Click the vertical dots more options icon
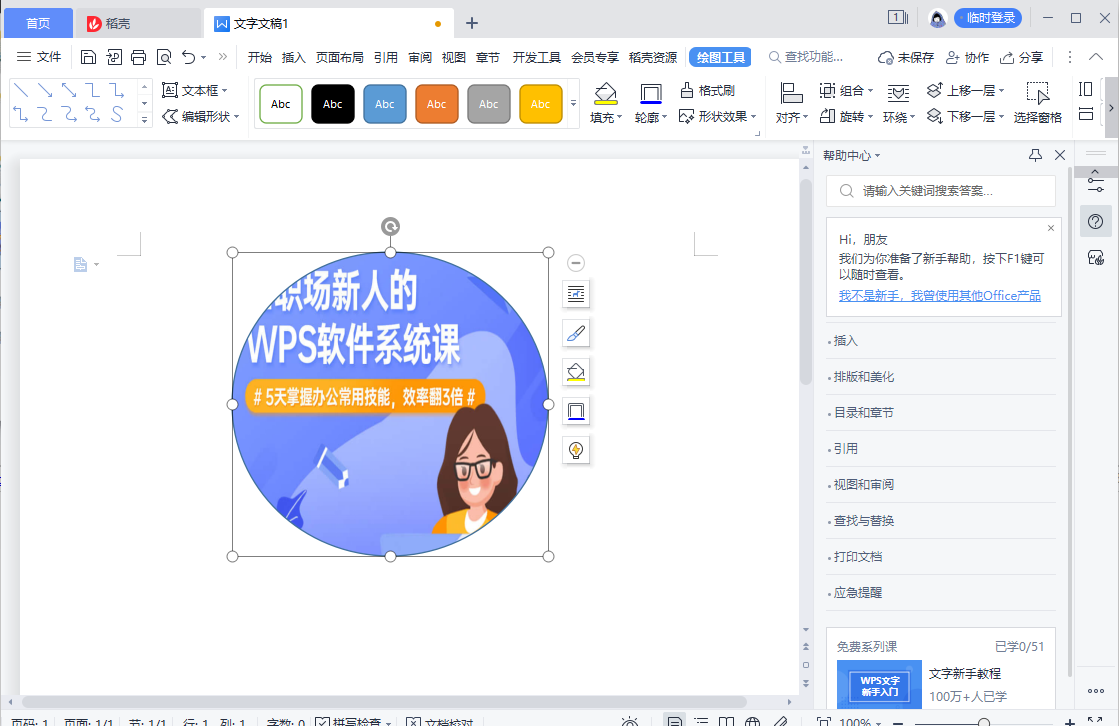 [x=1069, y=57]
